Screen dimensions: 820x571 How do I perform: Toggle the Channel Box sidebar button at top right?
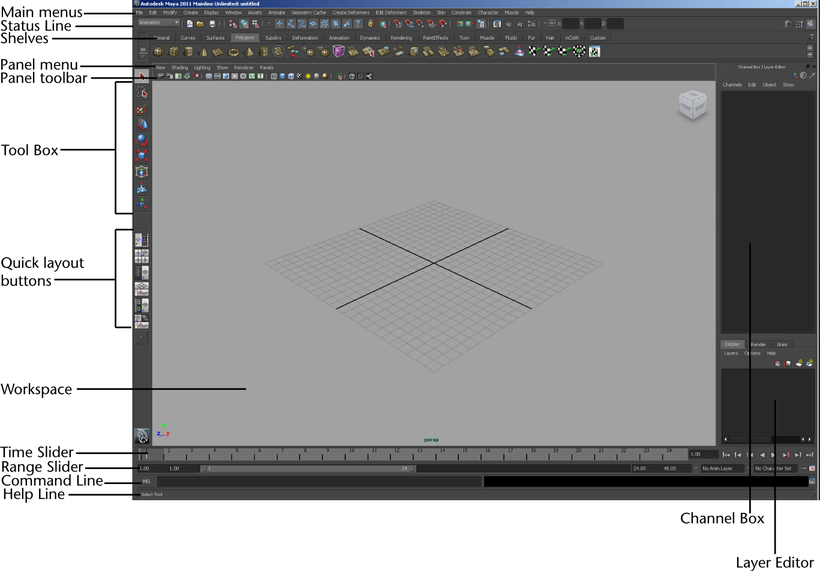point(811,24)
